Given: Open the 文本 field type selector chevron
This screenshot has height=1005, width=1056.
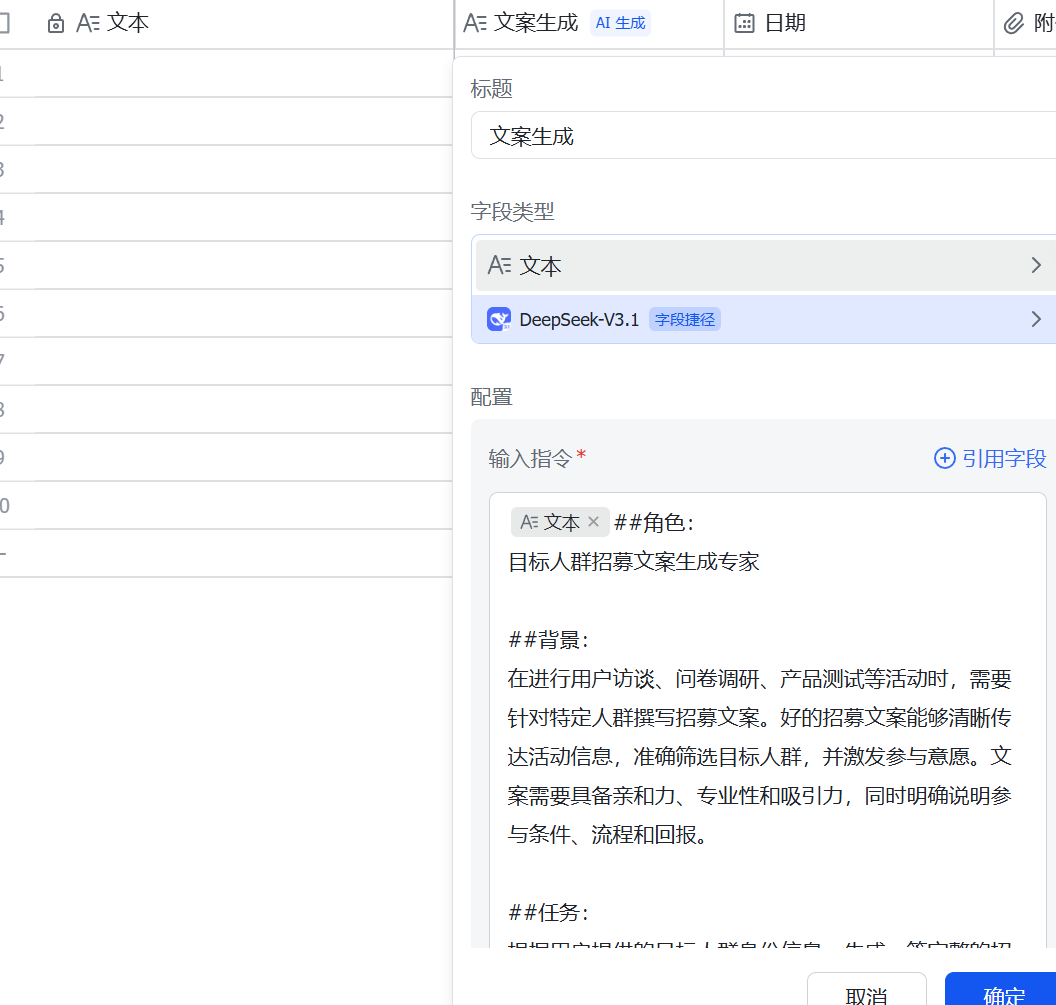Looking at the screenshot, I should [x=1035, y=265].
